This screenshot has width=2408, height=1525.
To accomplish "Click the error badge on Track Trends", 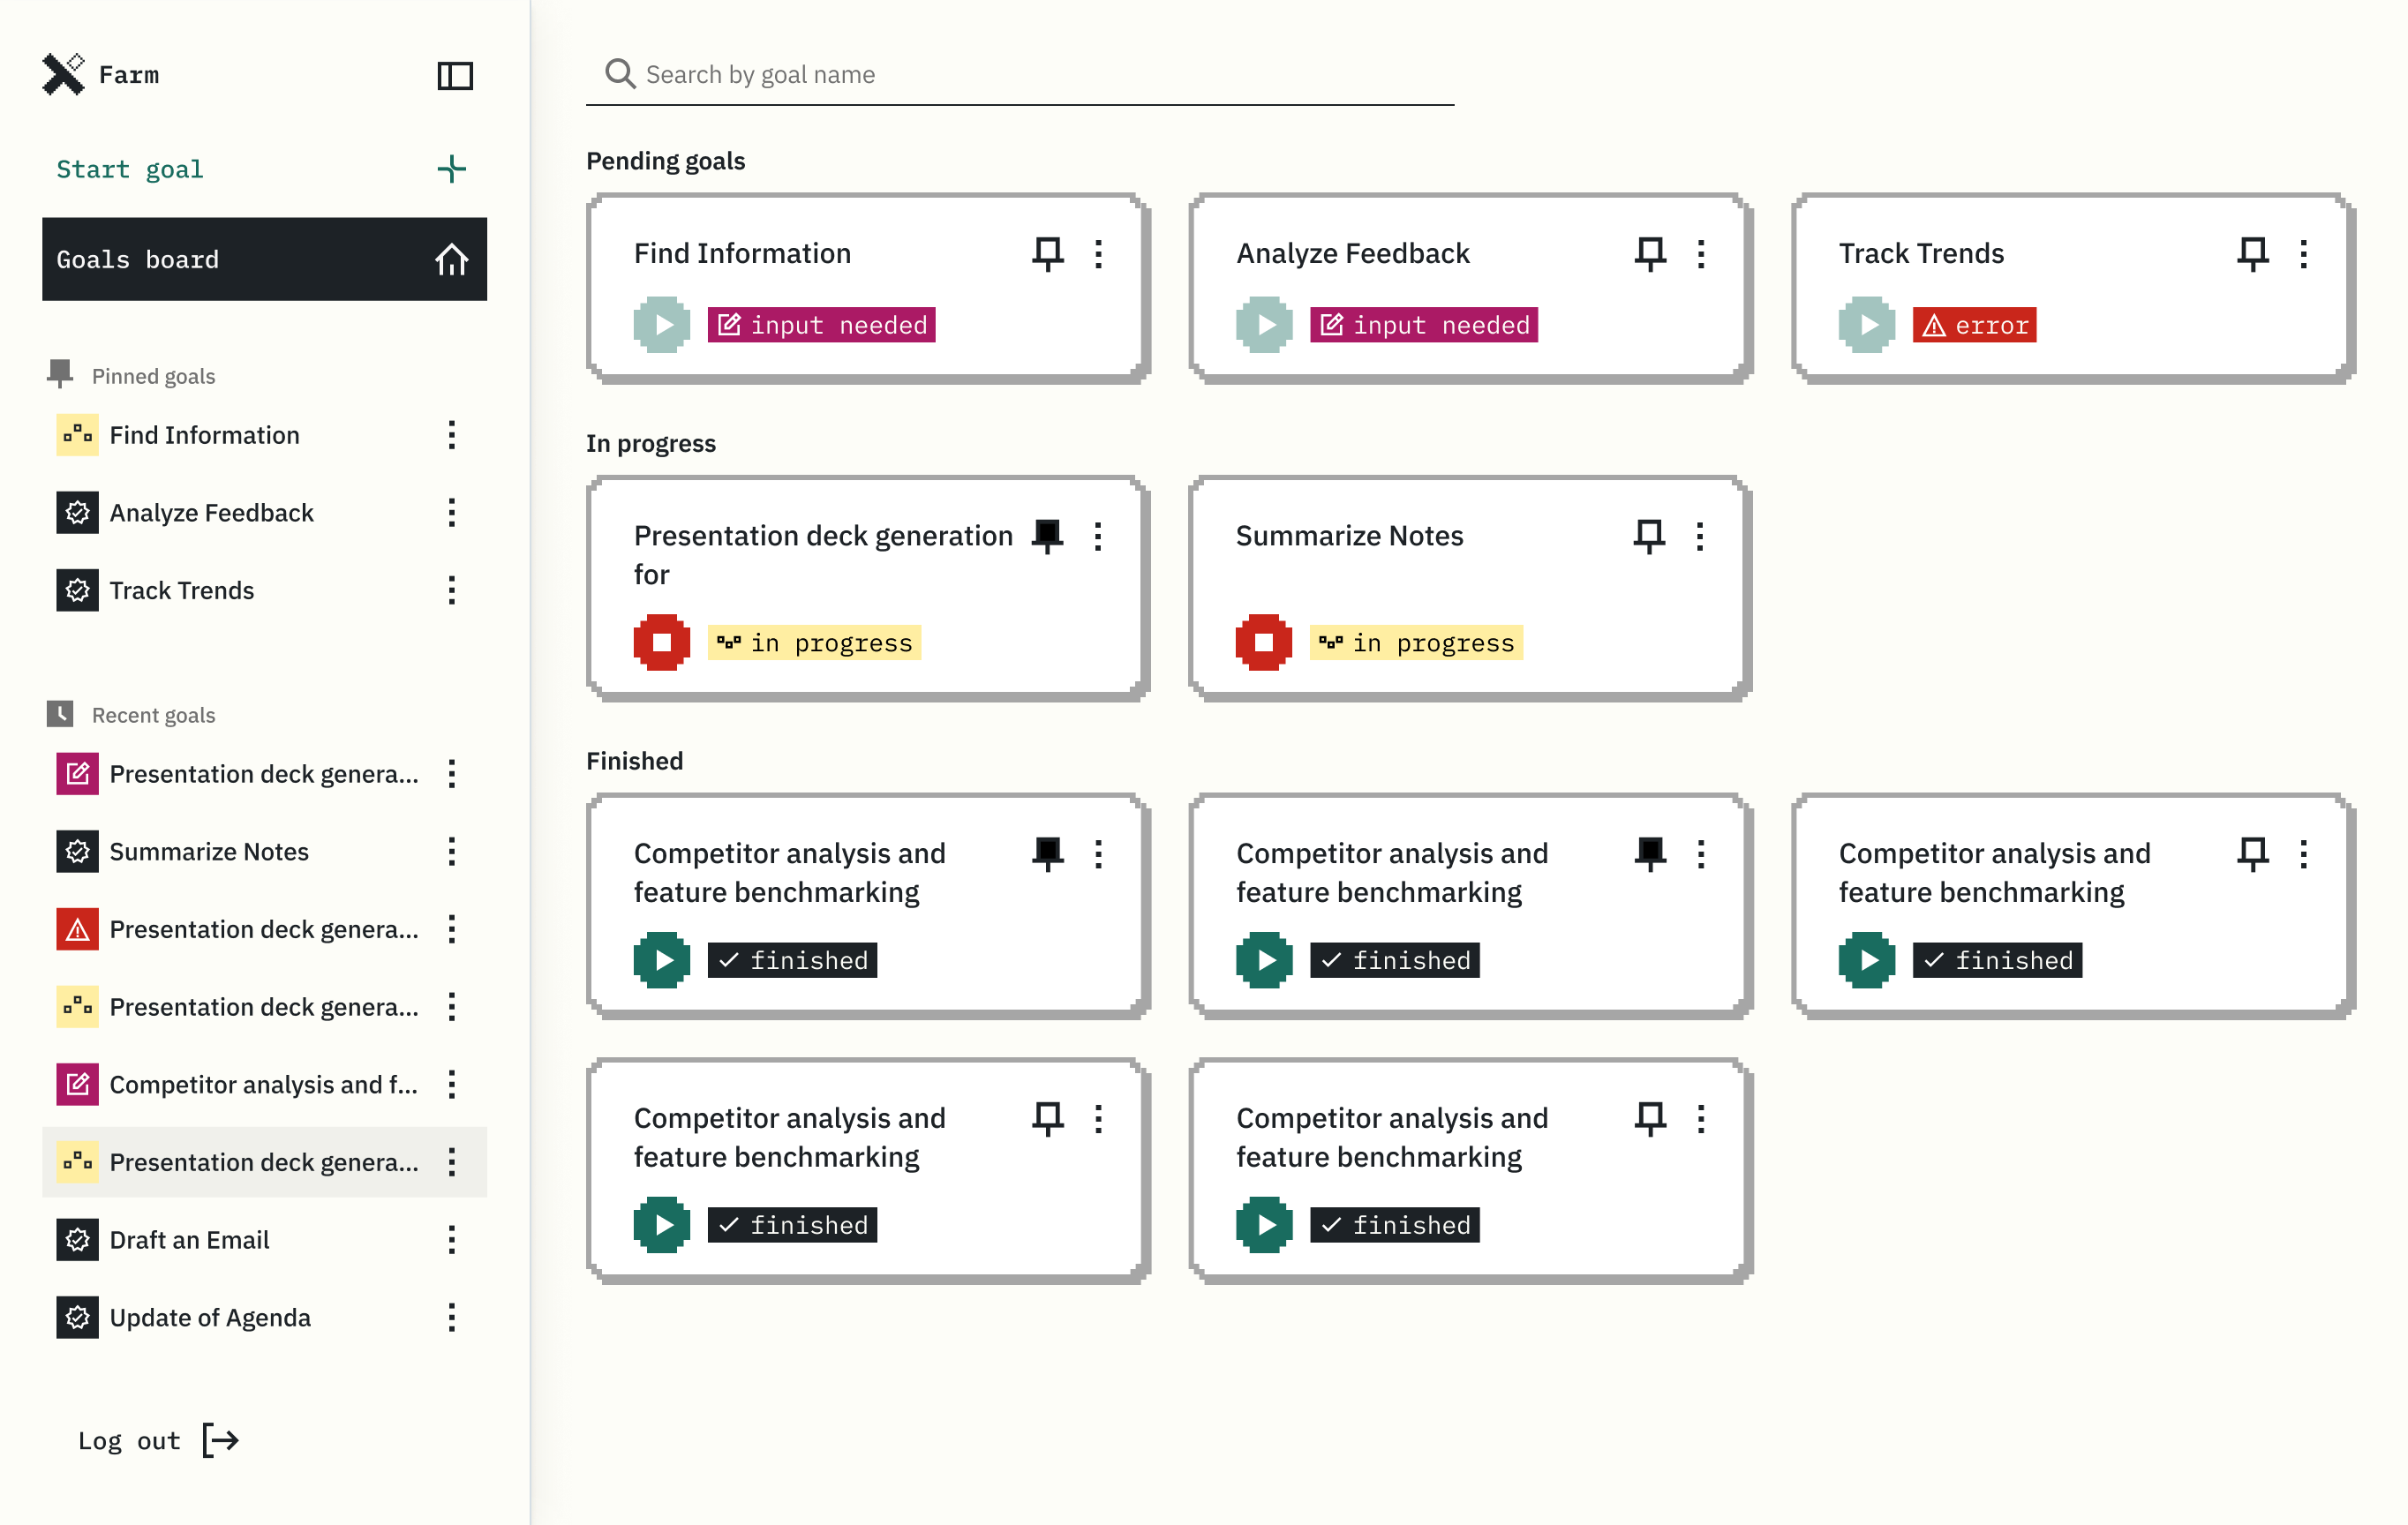I will [1974, 325].
